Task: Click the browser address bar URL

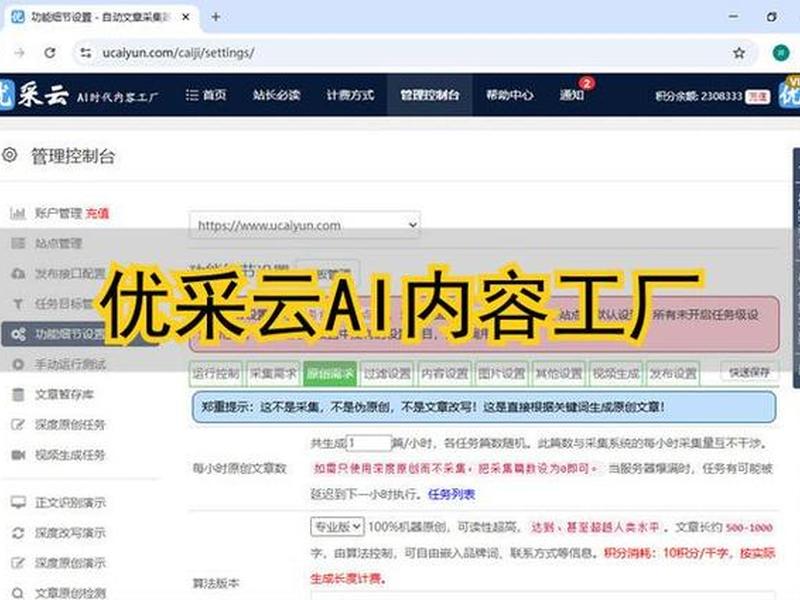Action: tap(178, 53)
